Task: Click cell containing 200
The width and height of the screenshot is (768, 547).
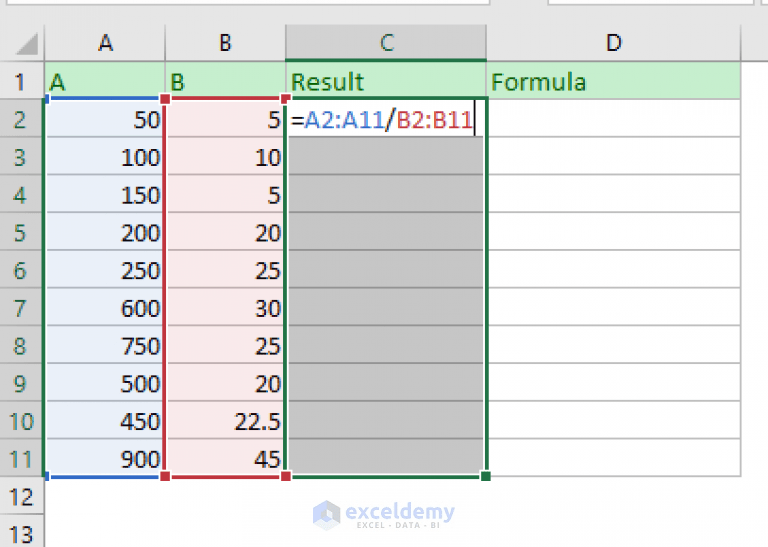Action: click(105, 232)
